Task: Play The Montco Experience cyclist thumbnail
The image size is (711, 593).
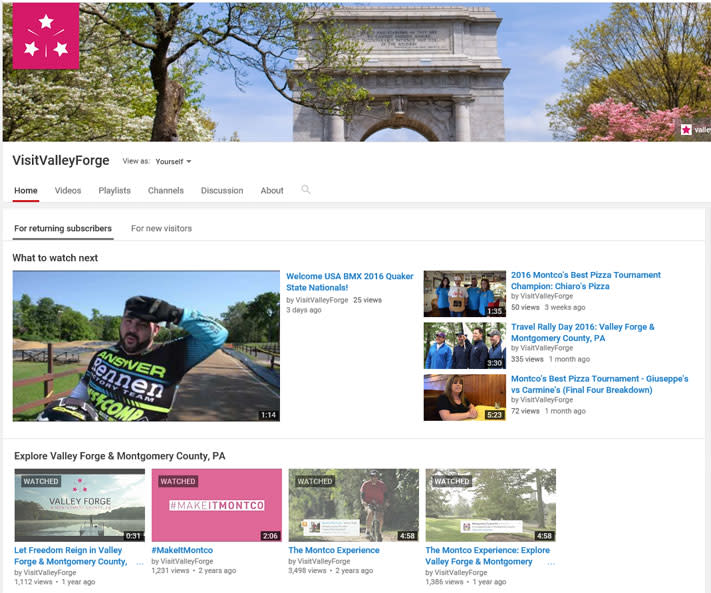Action: [354, 505]
